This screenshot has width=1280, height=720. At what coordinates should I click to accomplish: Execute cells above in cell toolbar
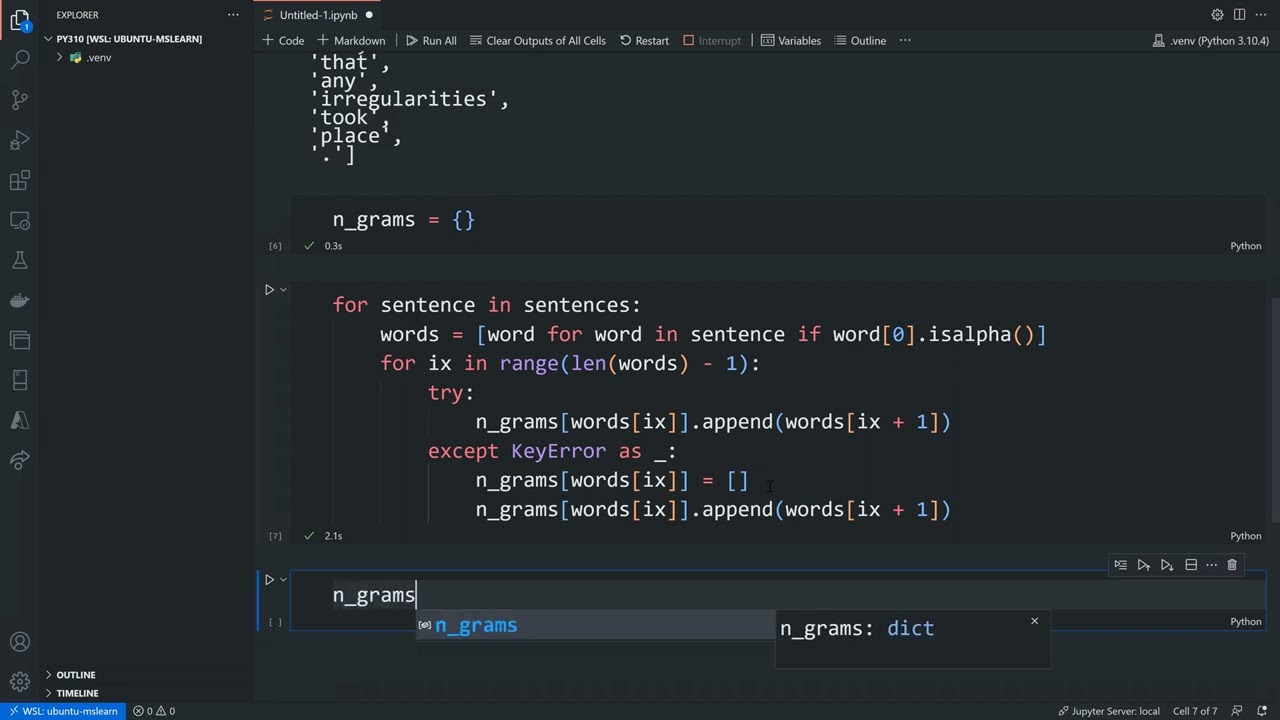(1143, 565)
